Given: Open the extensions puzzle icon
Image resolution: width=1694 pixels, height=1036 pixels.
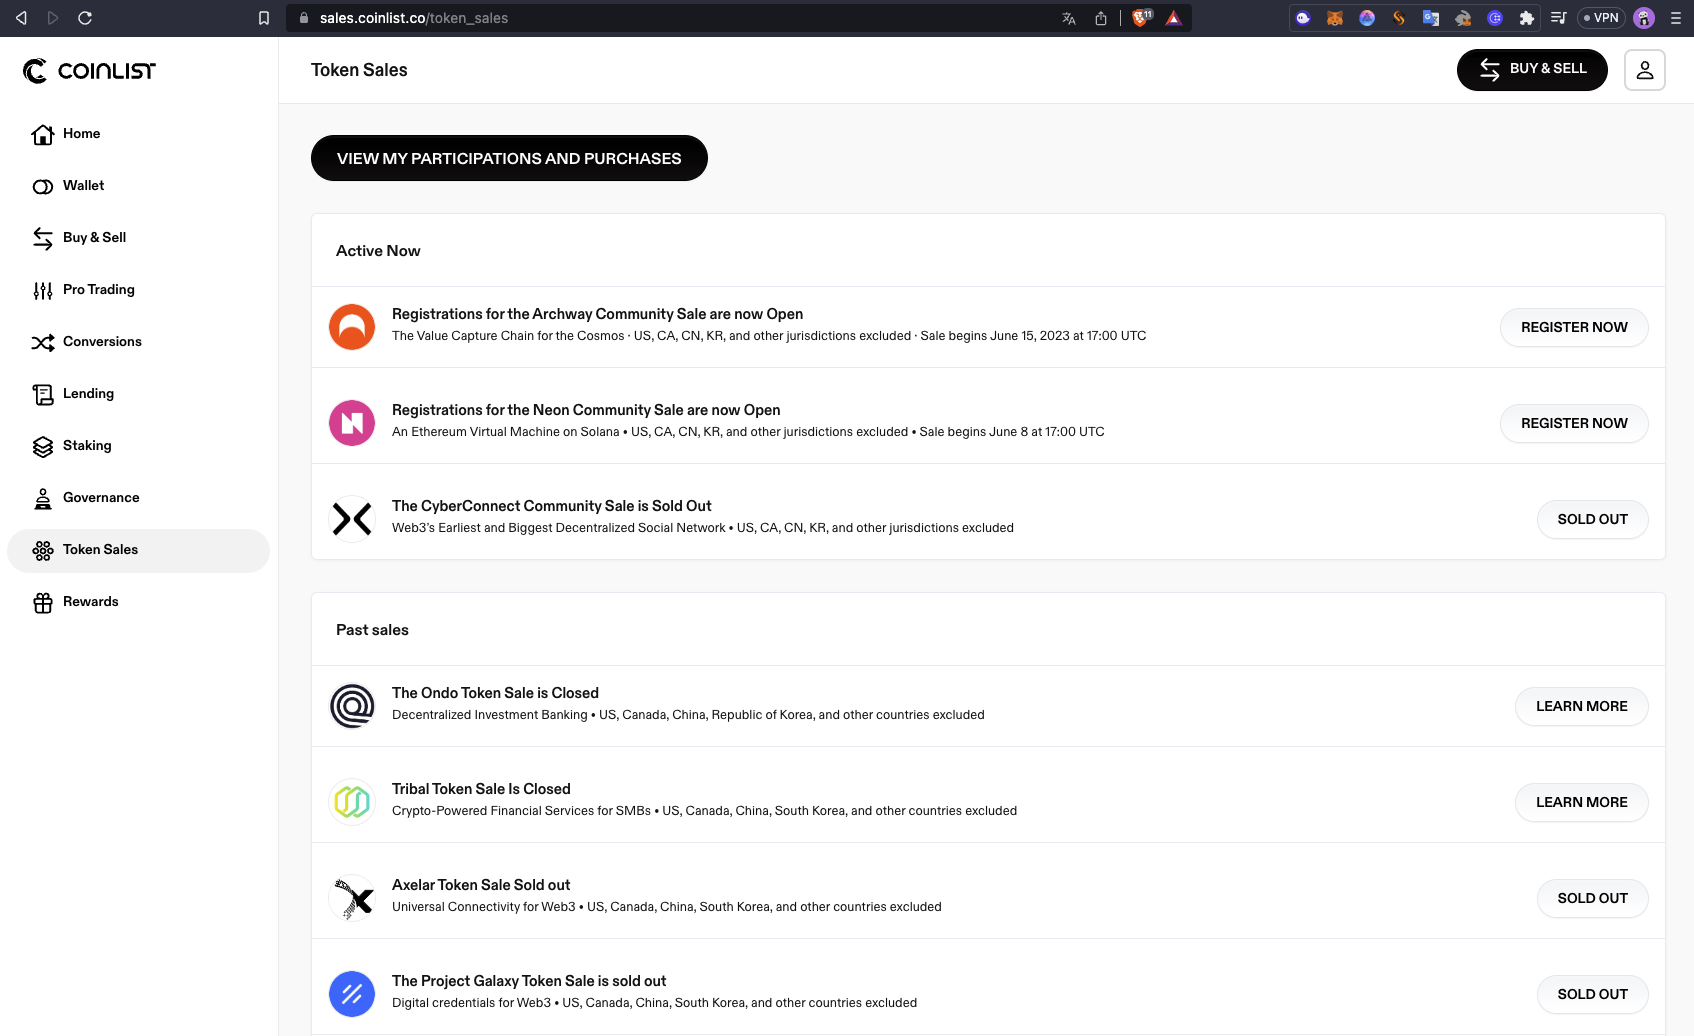Looking at the screenshot, I should 1527,18.
